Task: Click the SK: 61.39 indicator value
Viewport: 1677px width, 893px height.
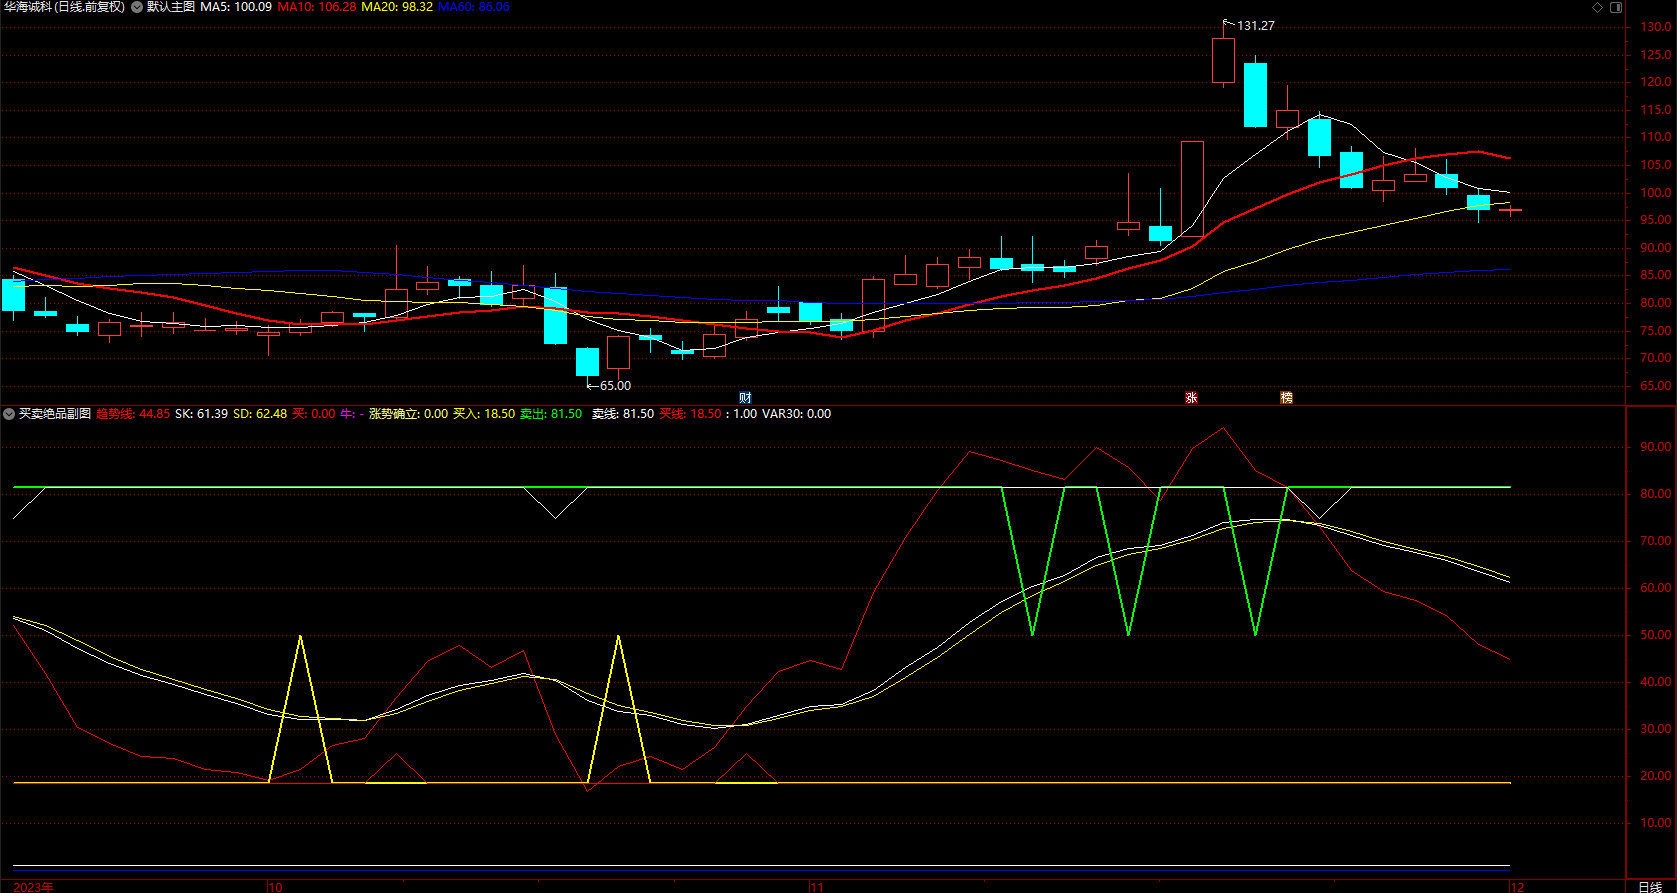Action: [201, 414]
